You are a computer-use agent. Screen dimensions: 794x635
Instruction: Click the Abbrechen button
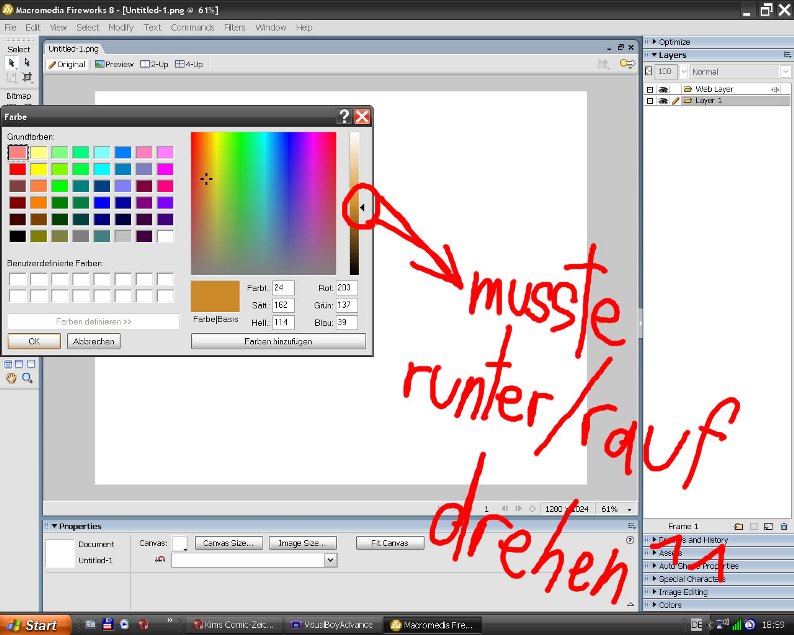[x=94, y=341]
